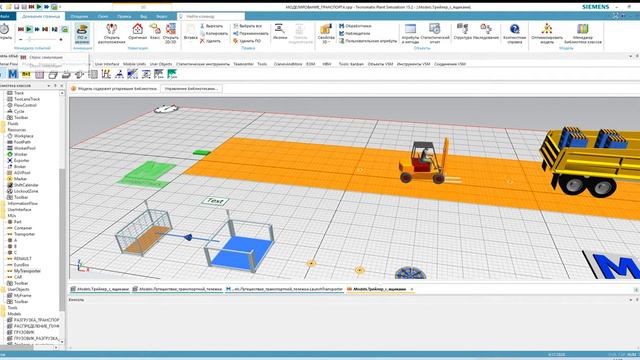This screenshot has width=640, height=360.
Task: Click the save icon in quick access toolbar
Action: (x=16, y=7)
